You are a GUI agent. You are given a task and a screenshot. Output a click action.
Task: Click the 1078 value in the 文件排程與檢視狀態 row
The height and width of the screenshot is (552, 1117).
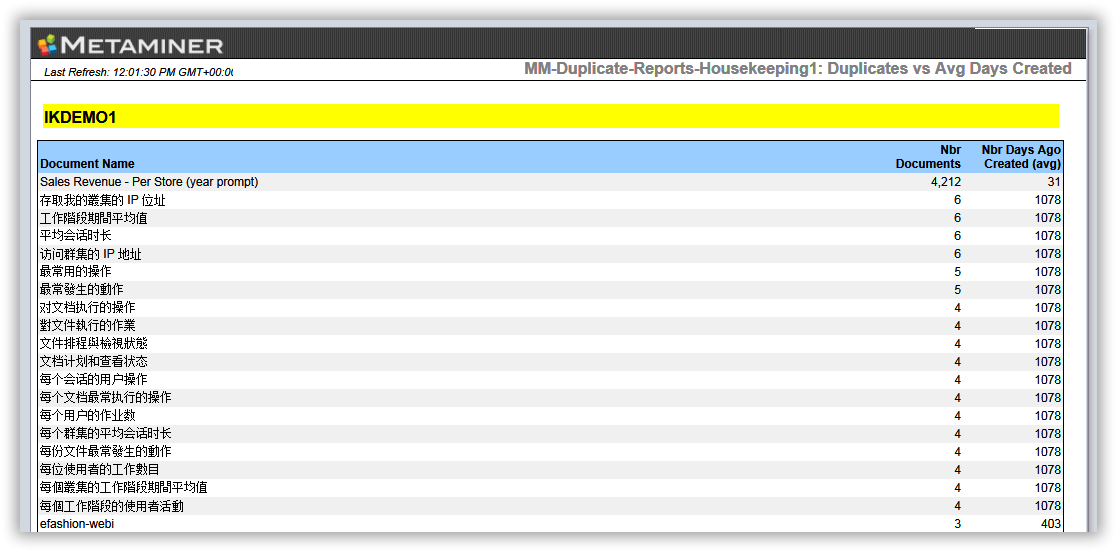(1048, 344)
